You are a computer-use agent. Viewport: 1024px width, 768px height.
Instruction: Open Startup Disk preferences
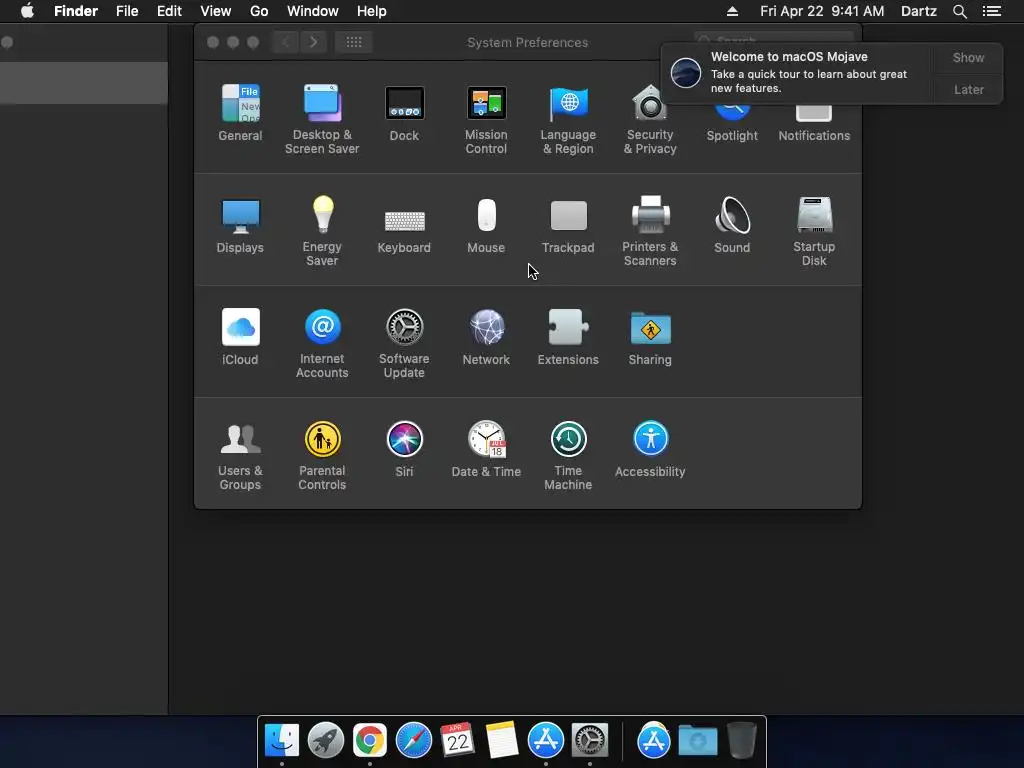pyautogui.click(x=814, y=231)
